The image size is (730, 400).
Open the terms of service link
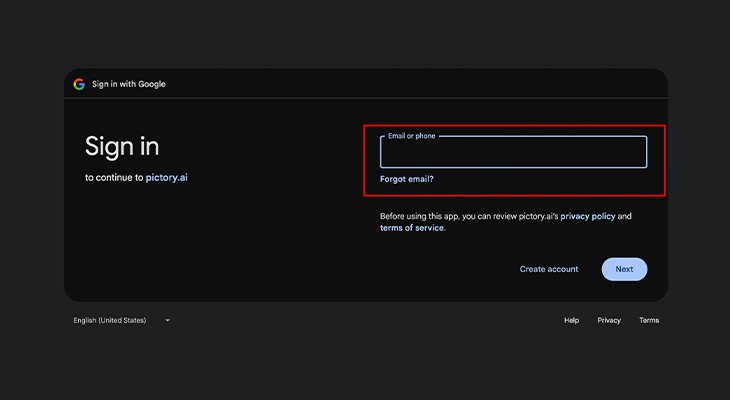411,228
